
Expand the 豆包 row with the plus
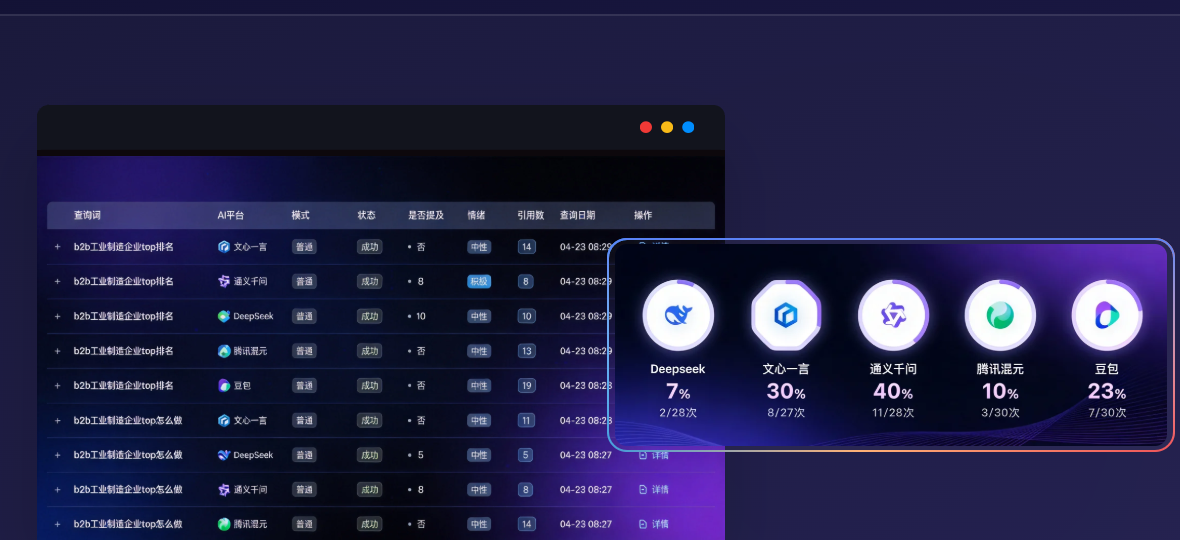coord(57,385)
